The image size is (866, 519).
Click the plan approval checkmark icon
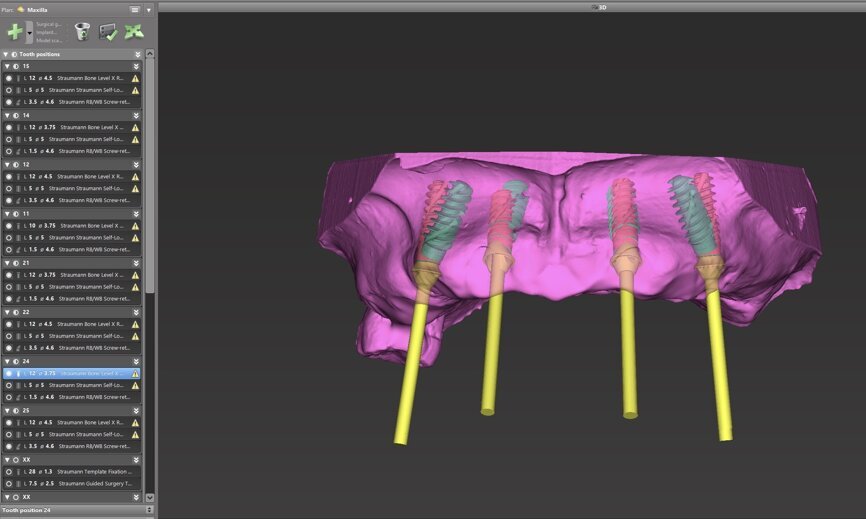[108, 32]
